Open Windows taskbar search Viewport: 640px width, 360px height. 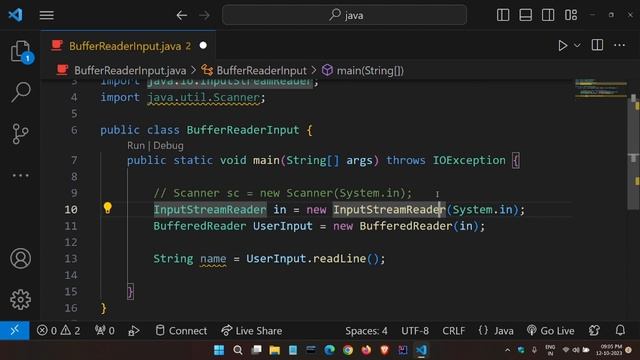point(238,350)
